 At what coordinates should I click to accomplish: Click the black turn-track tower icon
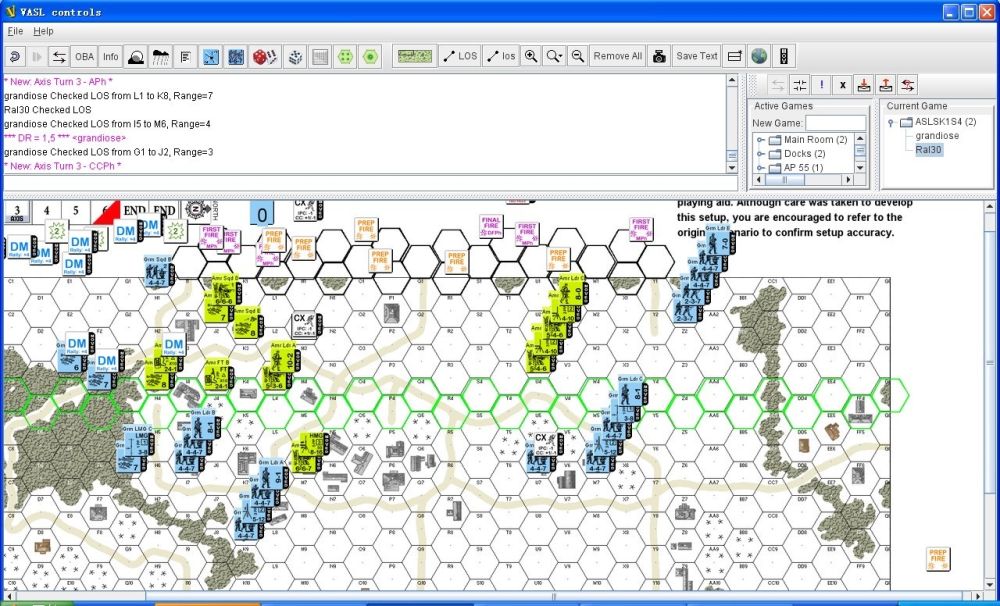click(784, 56)
